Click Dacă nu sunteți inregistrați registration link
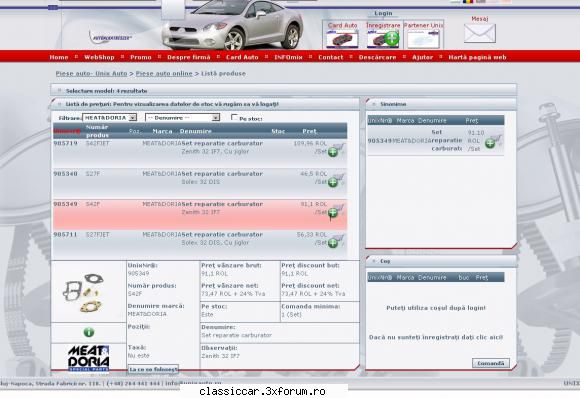The image size is (580, 398). 436,337
